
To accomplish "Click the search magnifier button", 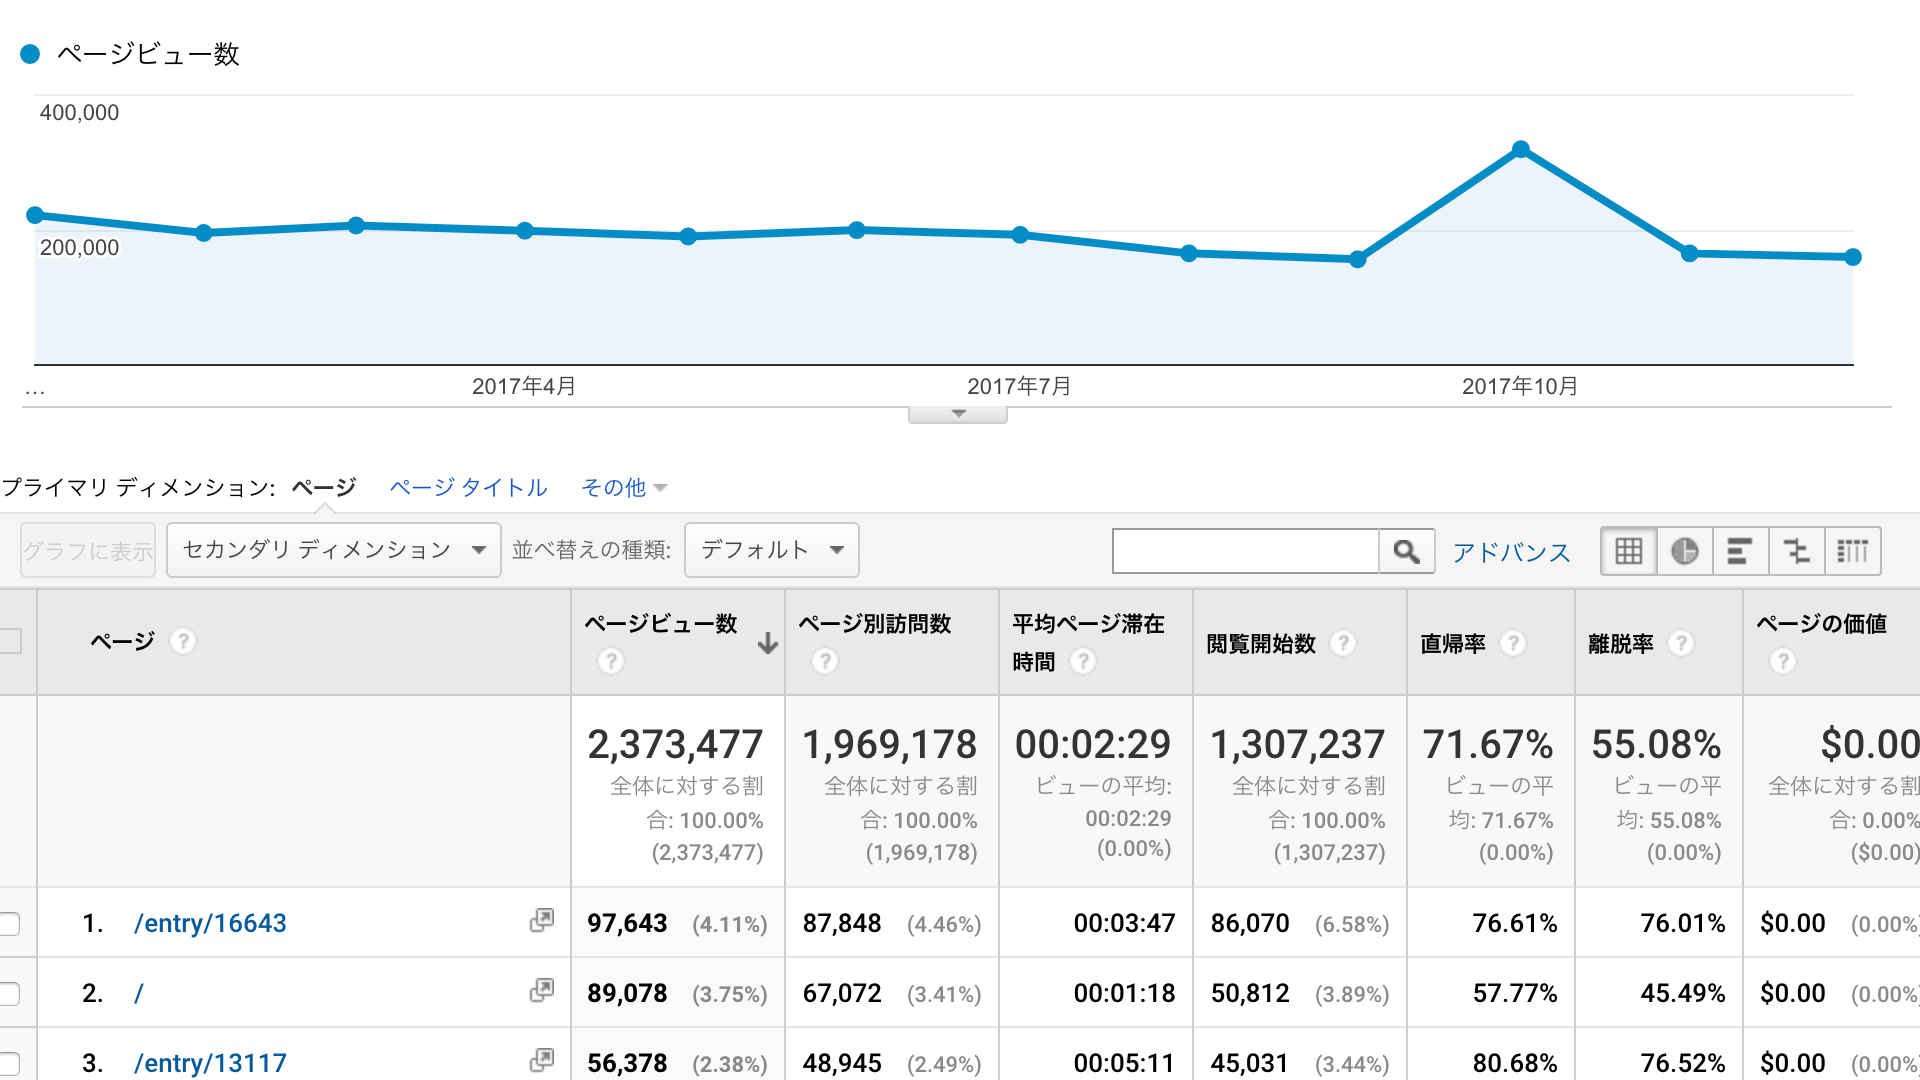I will 1406,551.
